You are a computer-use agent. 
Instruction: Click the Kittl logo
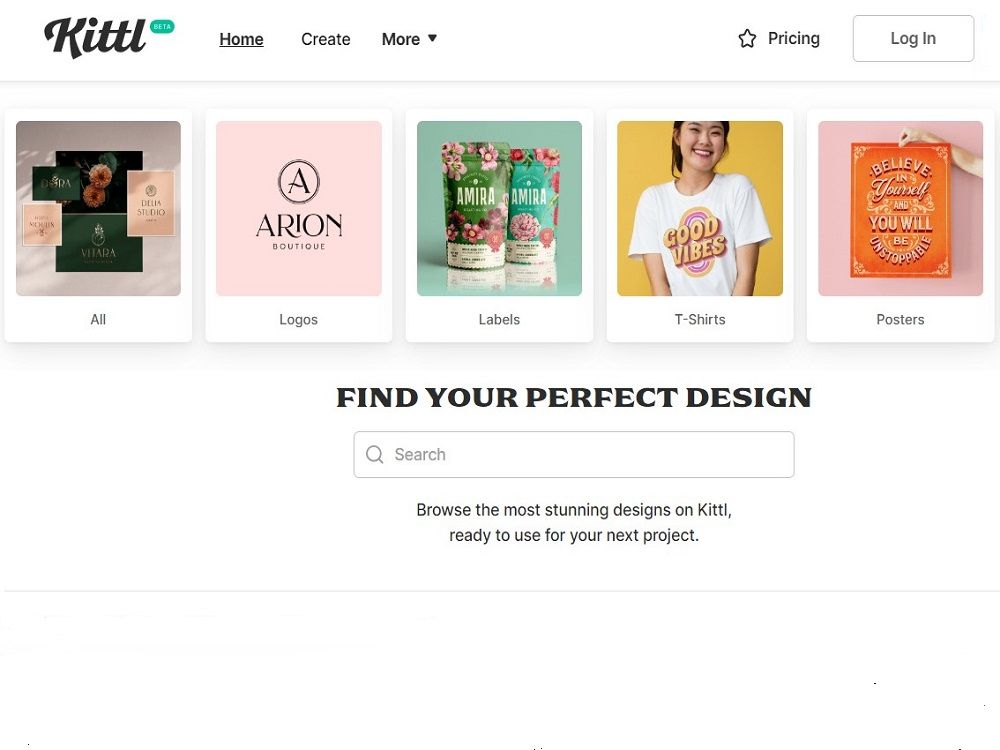tap(95, 38)
